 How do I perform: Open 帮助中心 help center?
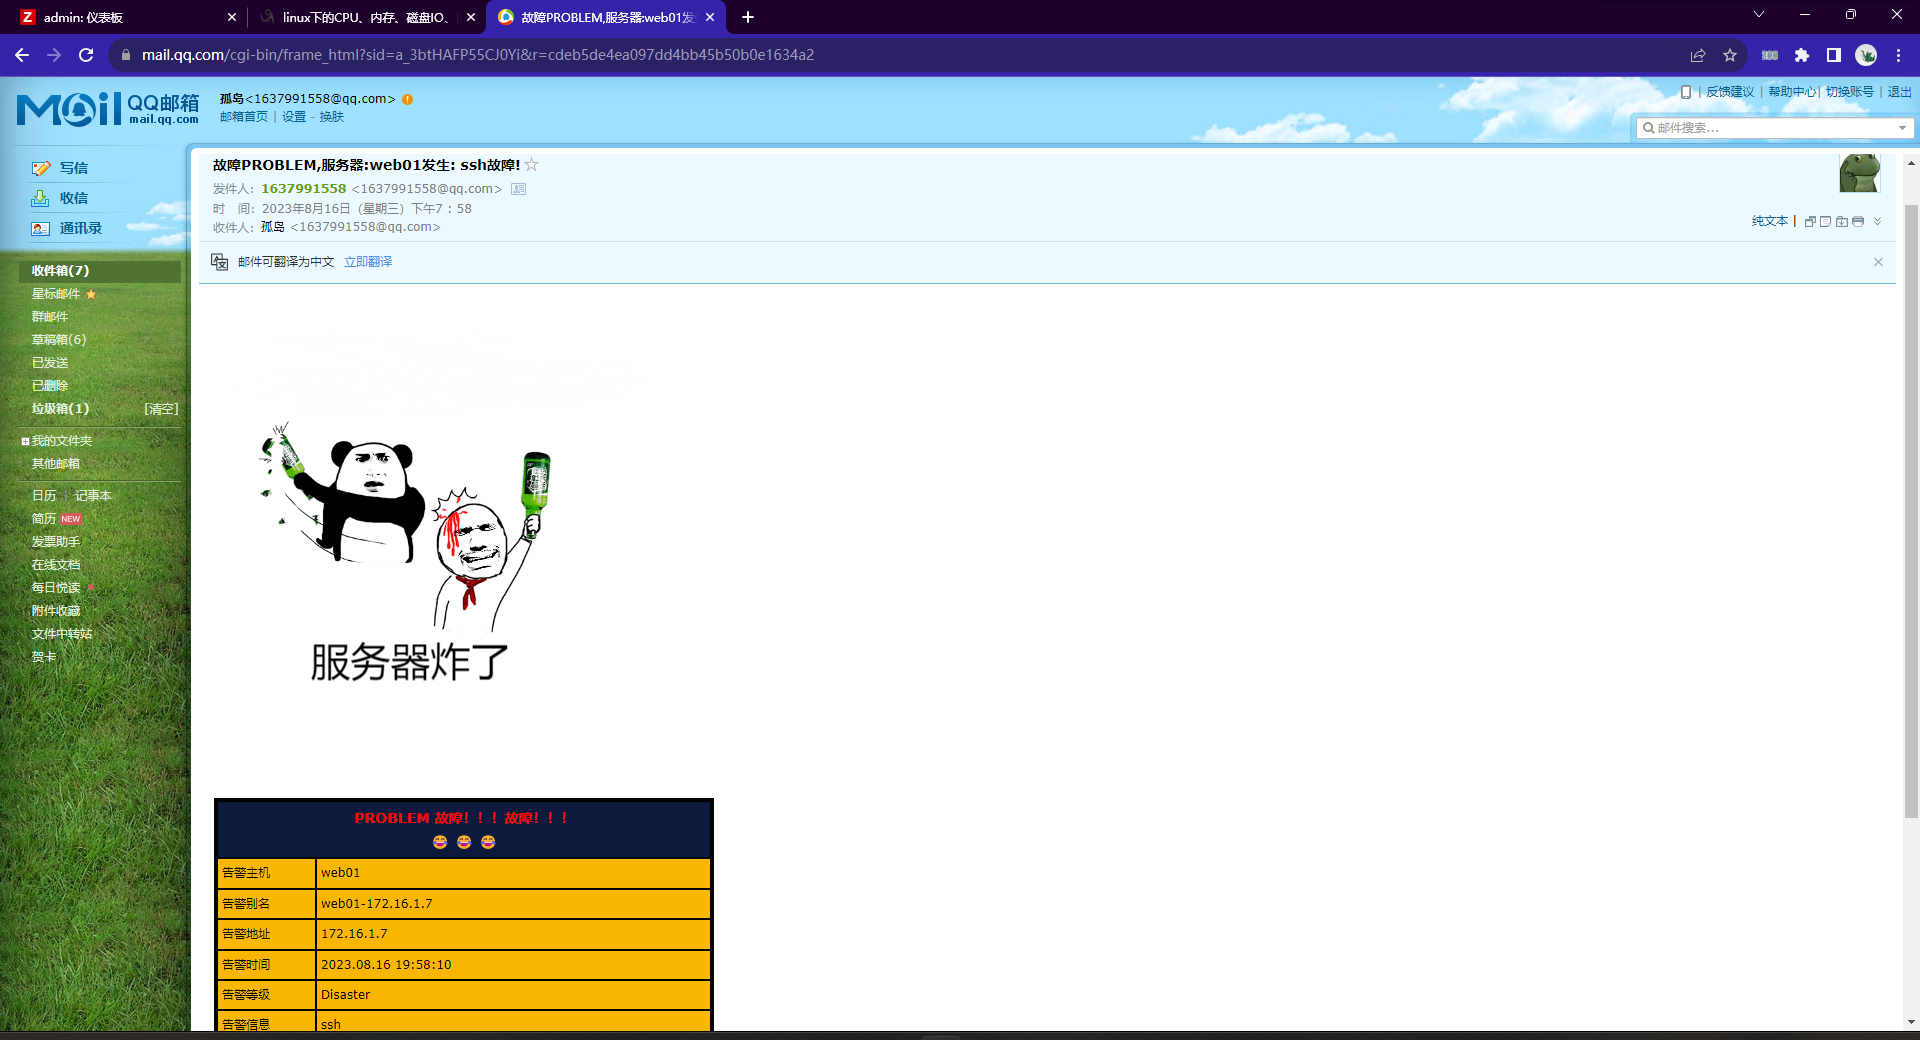coord(1792,92)
